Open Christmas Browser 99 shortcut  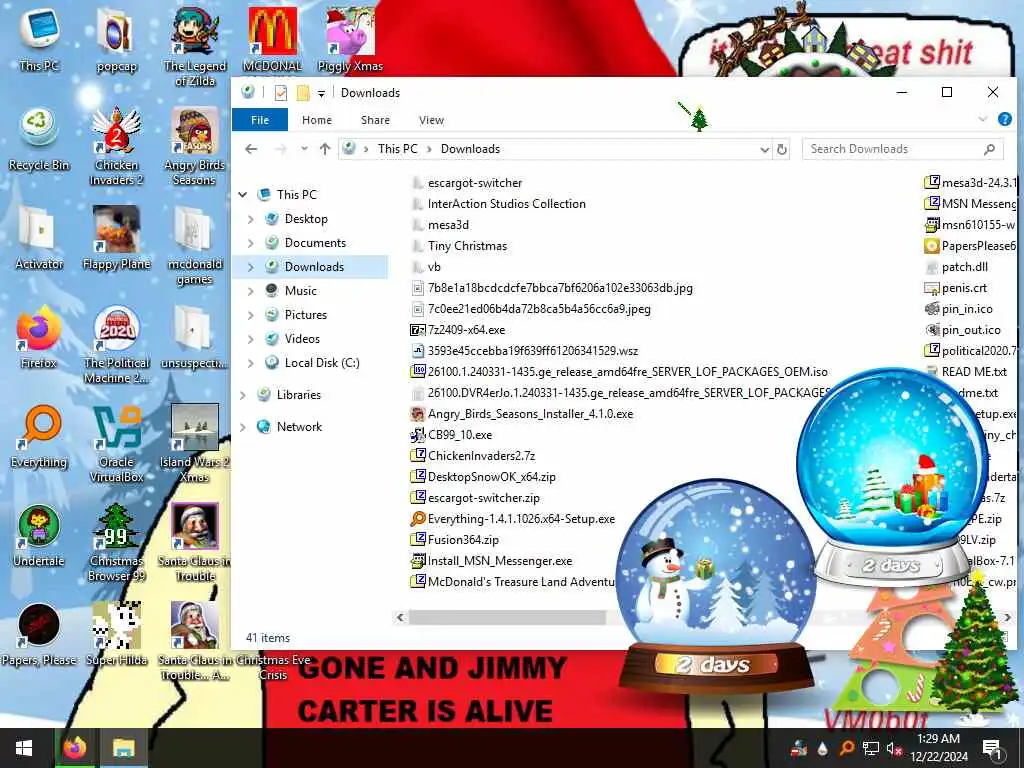pos(116,543)
